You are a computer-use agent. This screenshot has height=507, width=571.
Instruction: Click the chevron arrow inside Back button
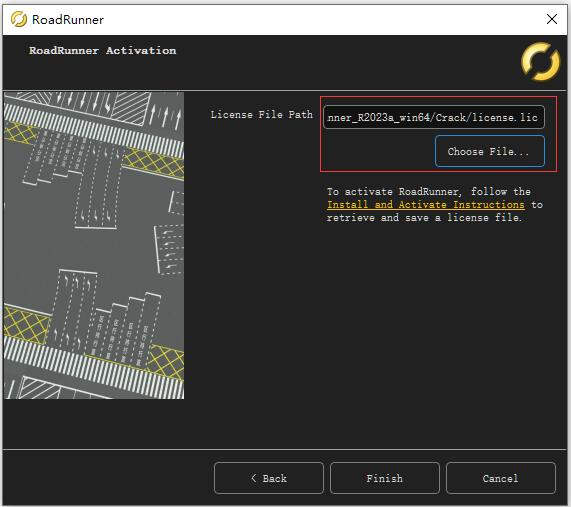254,478
